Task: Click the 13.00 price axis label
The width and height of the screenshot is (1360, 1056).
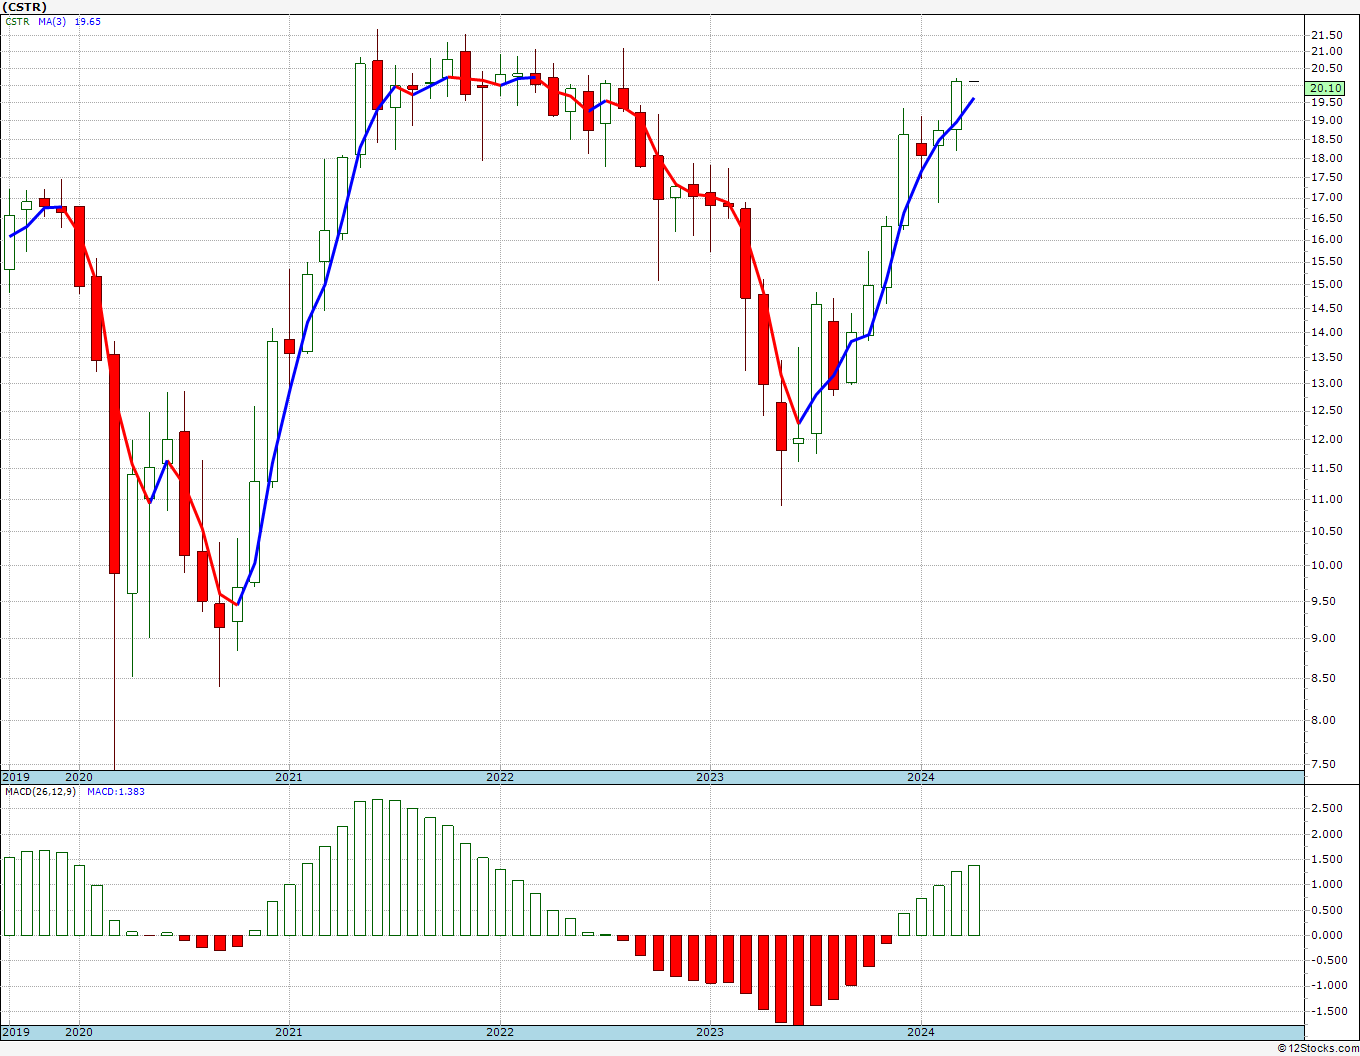Action: click(1326, 383)
